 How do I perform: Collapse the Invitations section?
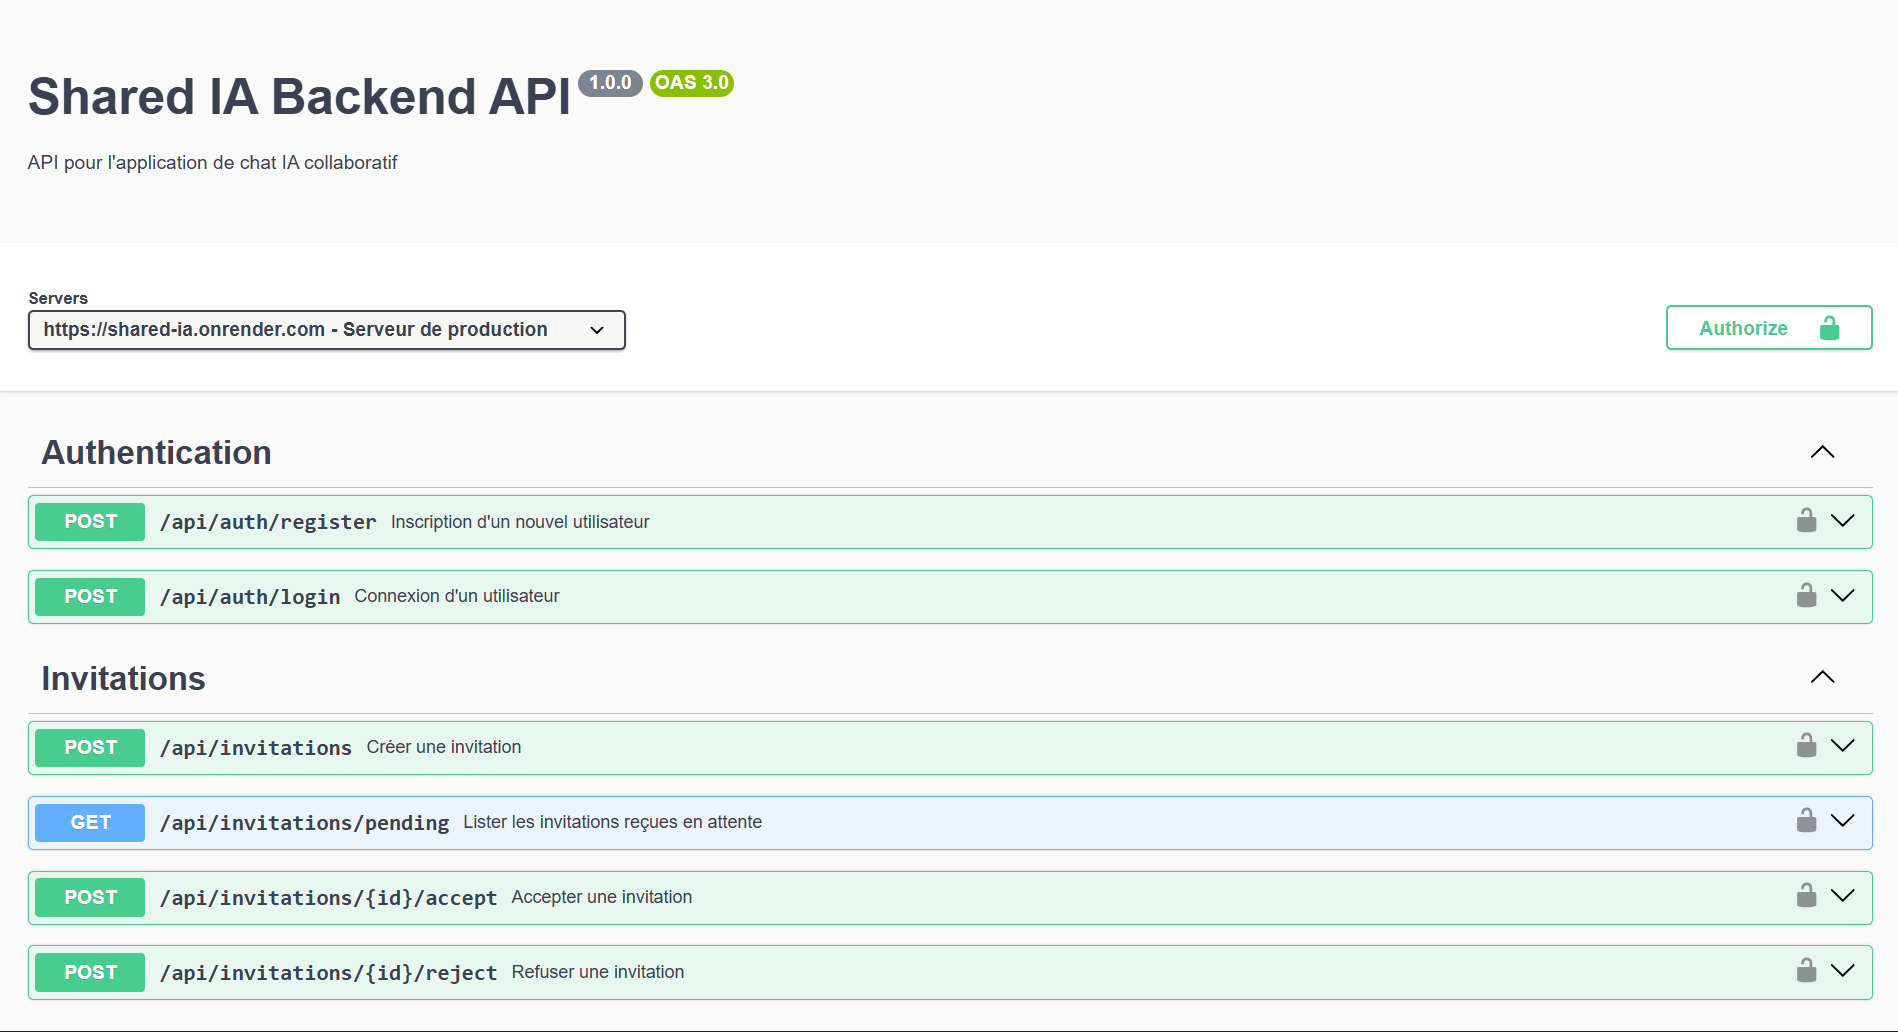pos(1823,677)
